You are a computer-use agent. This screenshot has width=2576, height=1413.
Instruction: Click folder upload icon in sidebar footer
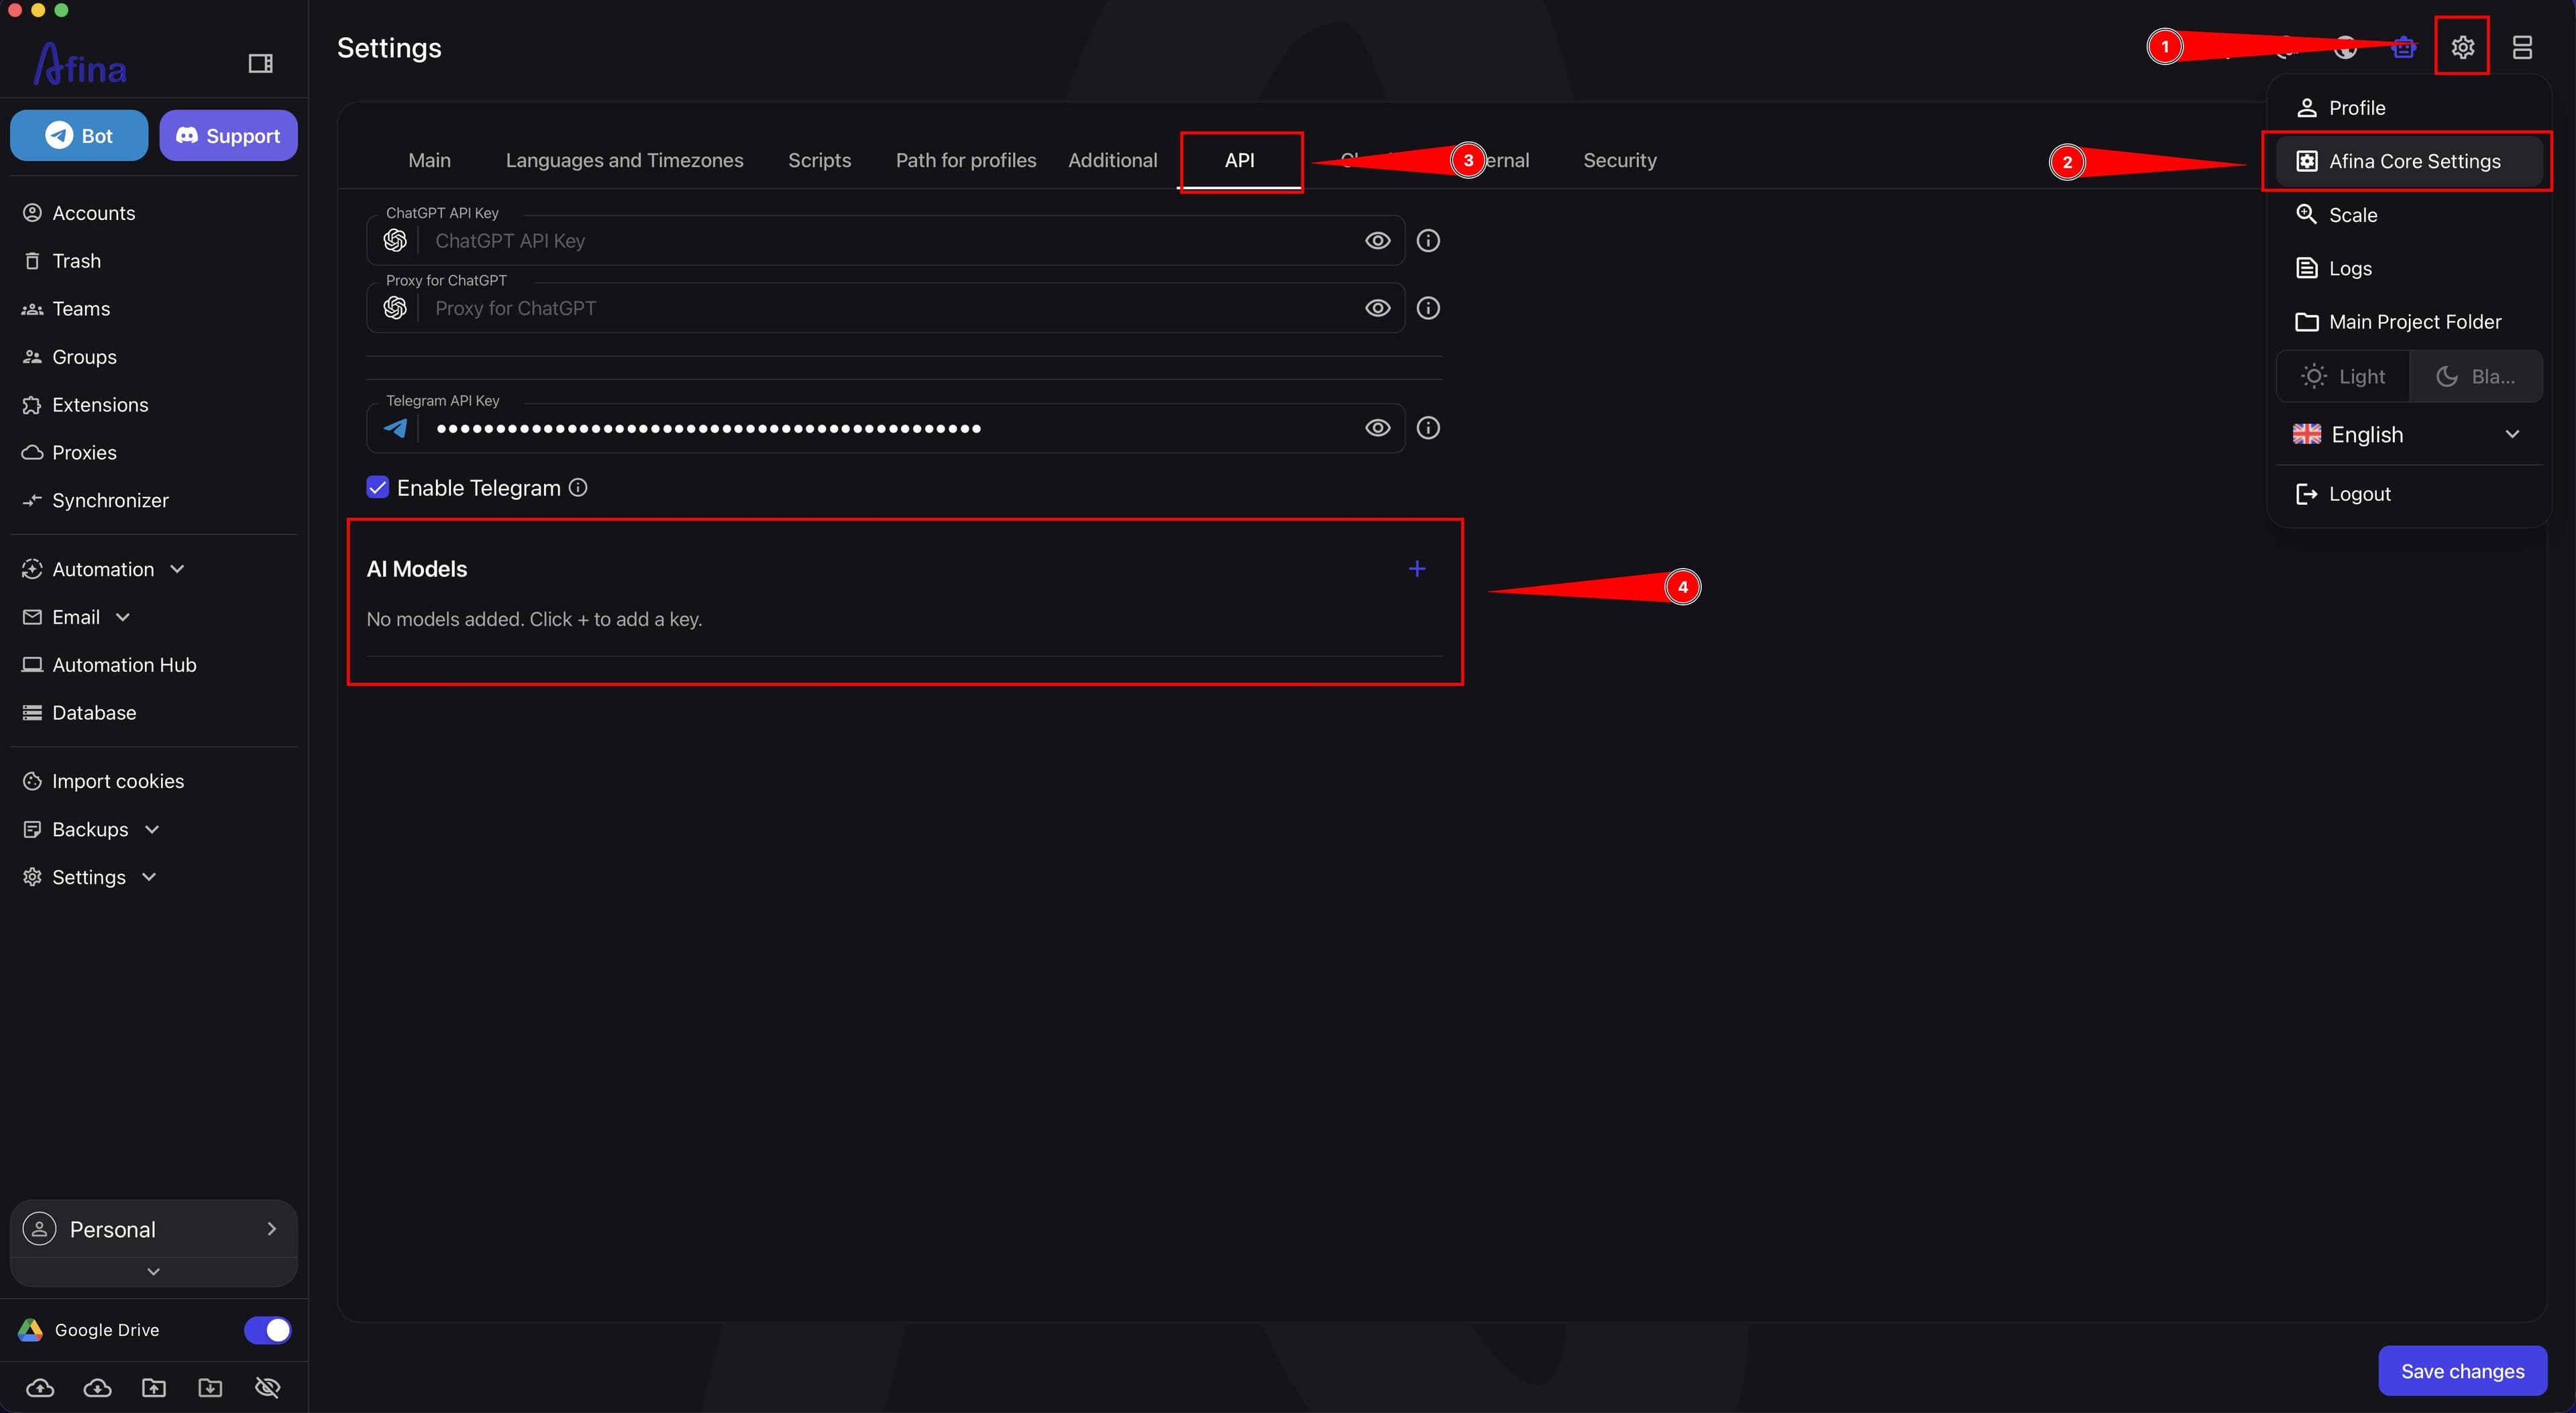pos(154,1387)
